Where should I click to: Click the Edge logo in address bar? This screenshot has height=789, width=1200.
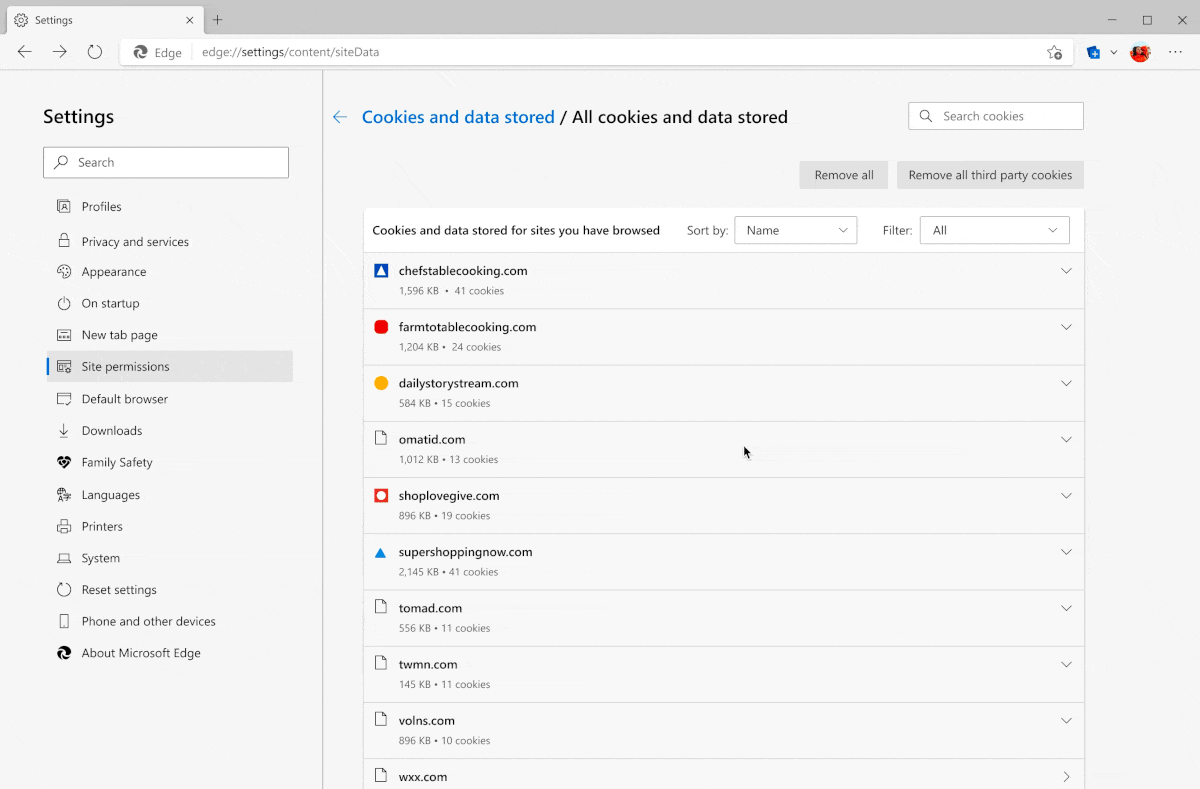141,52
